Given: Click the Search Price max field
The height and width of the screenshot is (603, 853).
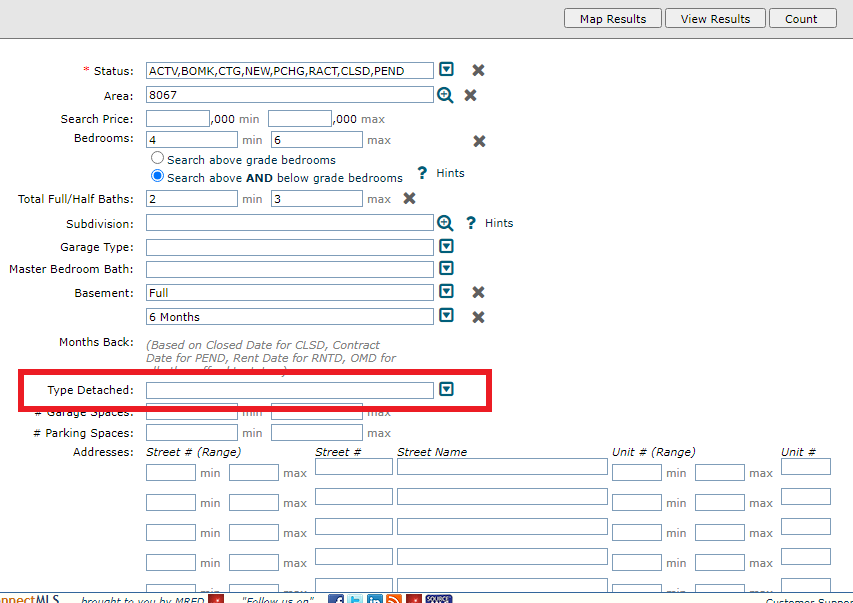Looking at the screenshot, I should pos(300,119).
